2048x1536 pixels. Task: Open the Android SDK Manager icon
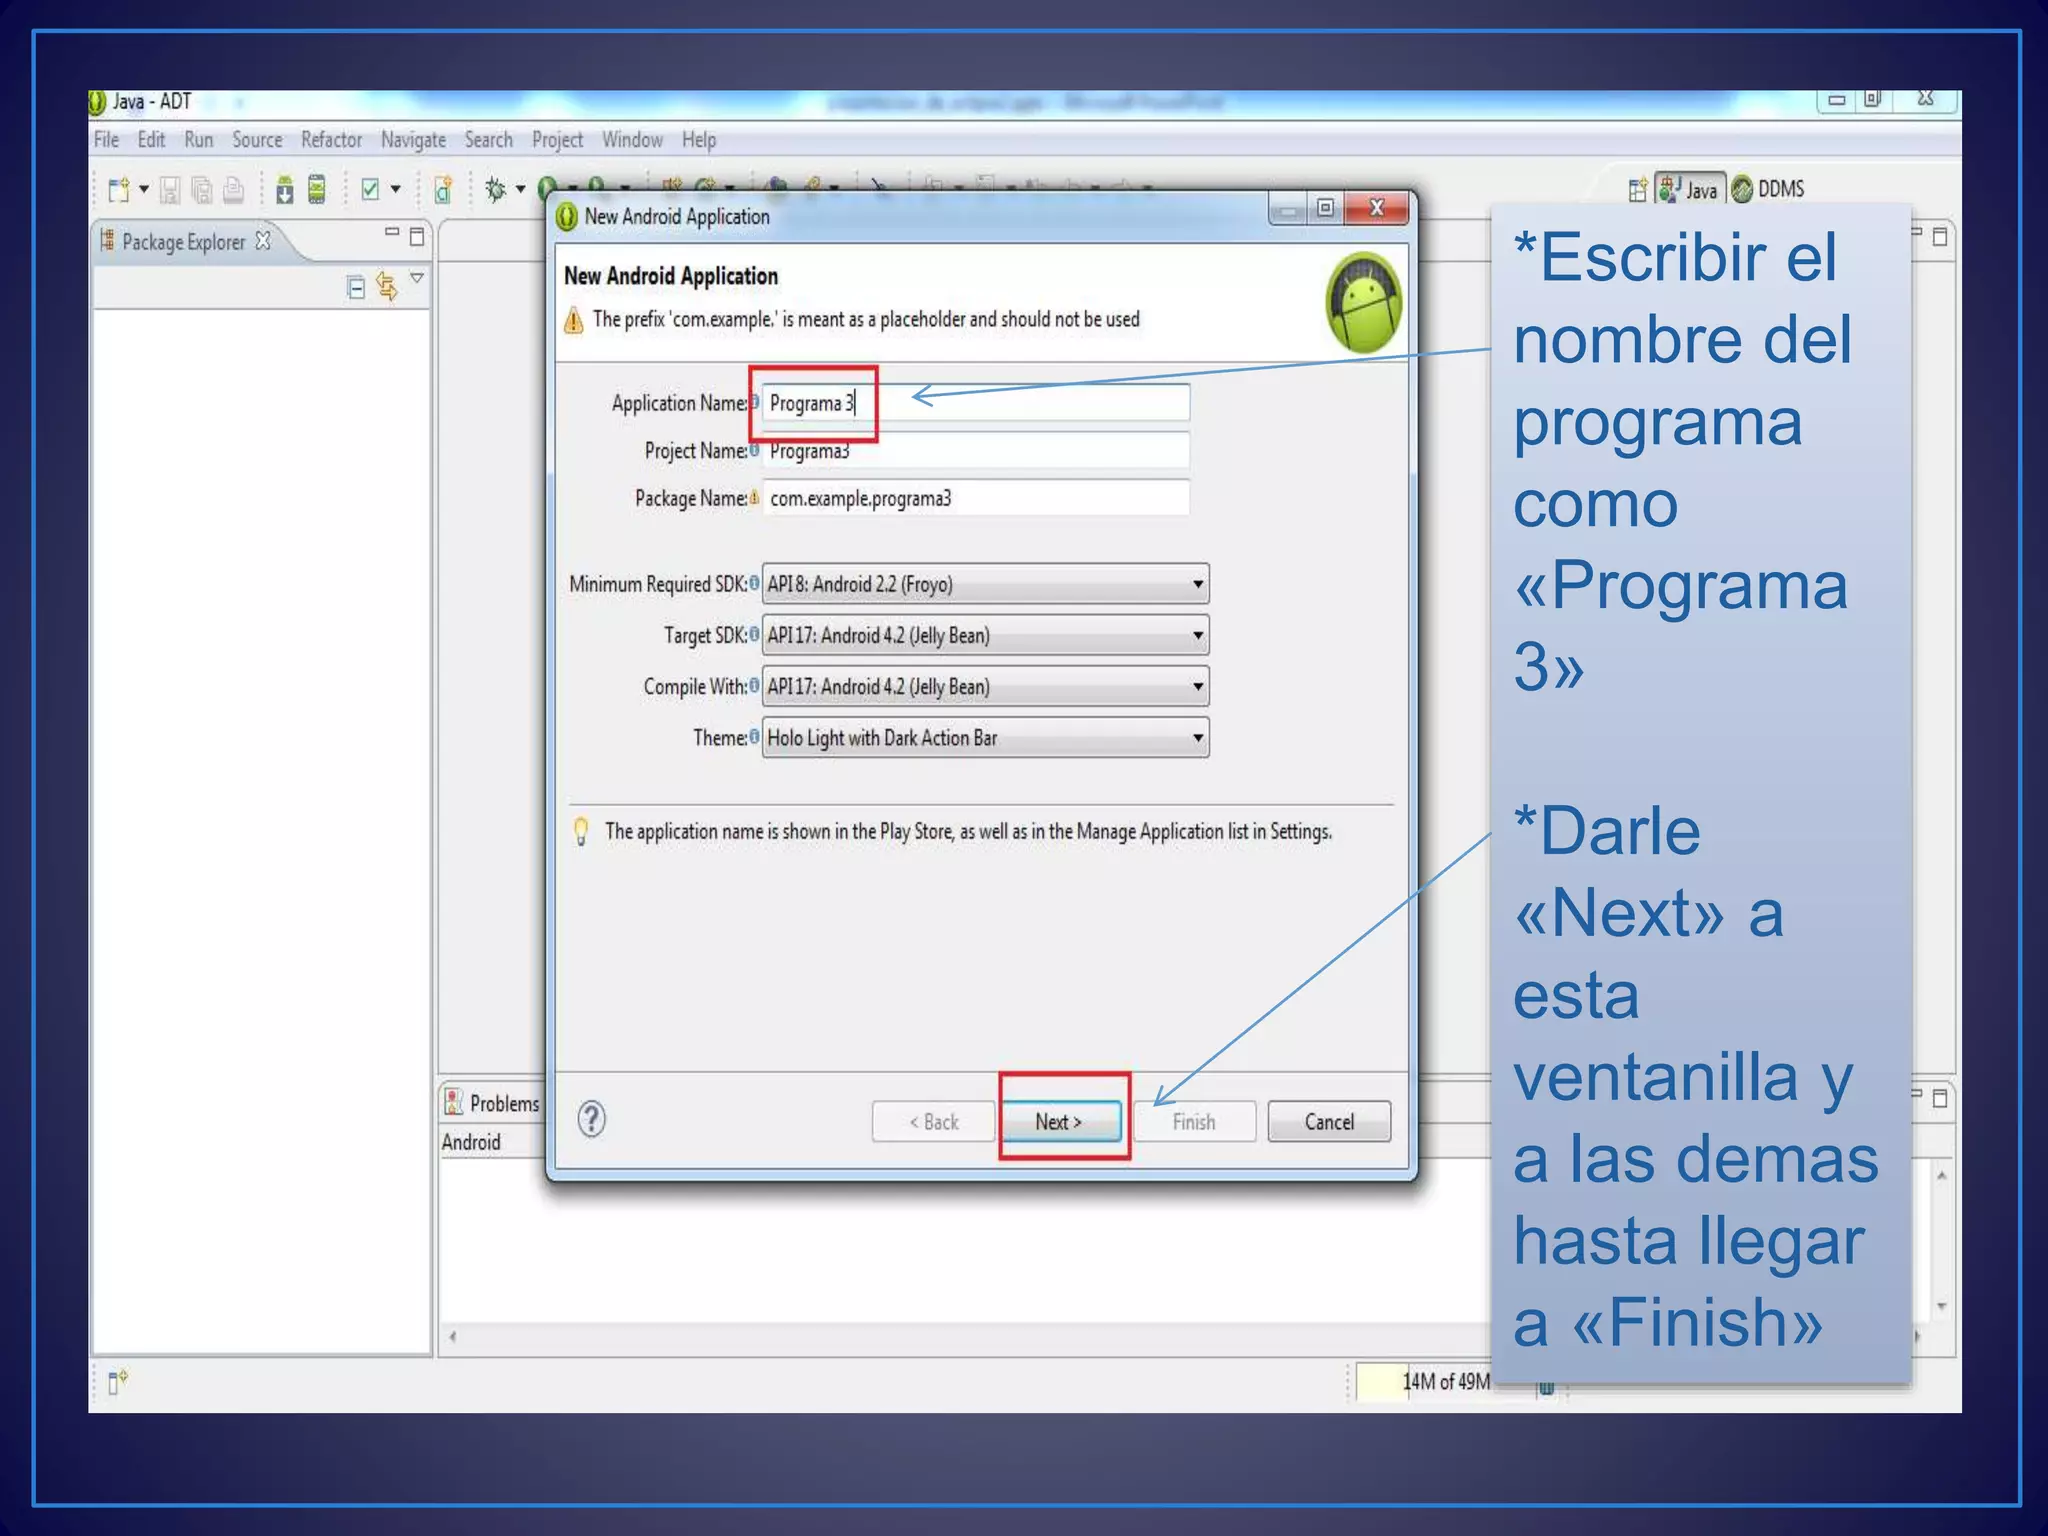coord(285,190)
